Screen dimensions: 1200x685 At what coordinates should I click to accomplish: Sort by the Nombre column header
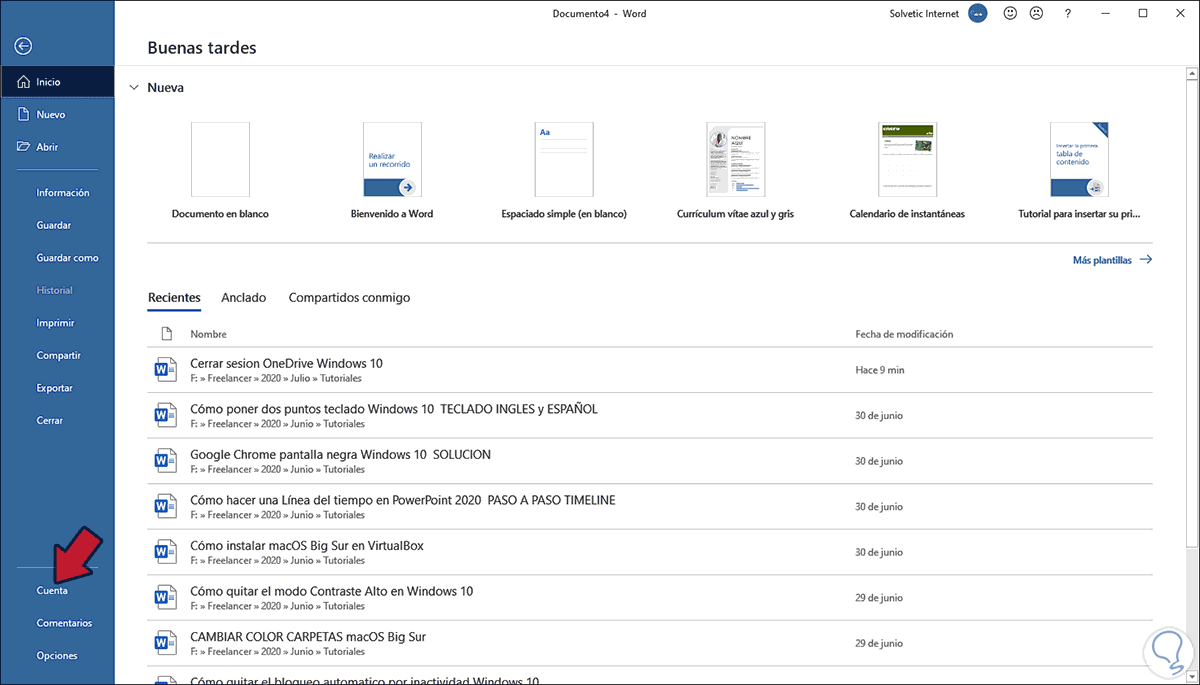[209, 334]
